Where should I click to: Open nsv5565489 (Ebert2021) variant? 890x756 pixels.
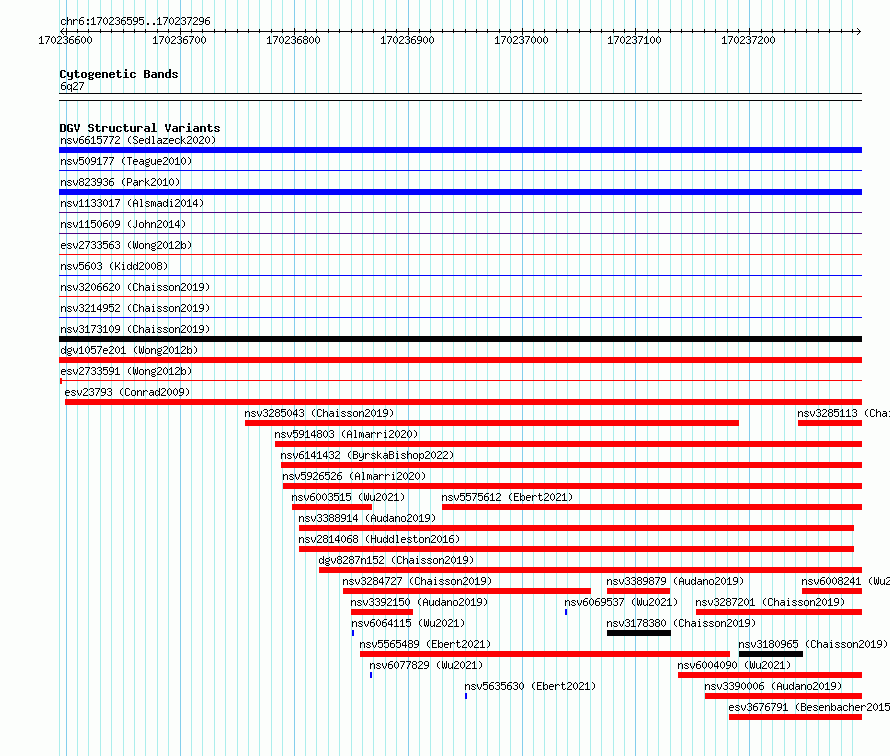[425, 644]
